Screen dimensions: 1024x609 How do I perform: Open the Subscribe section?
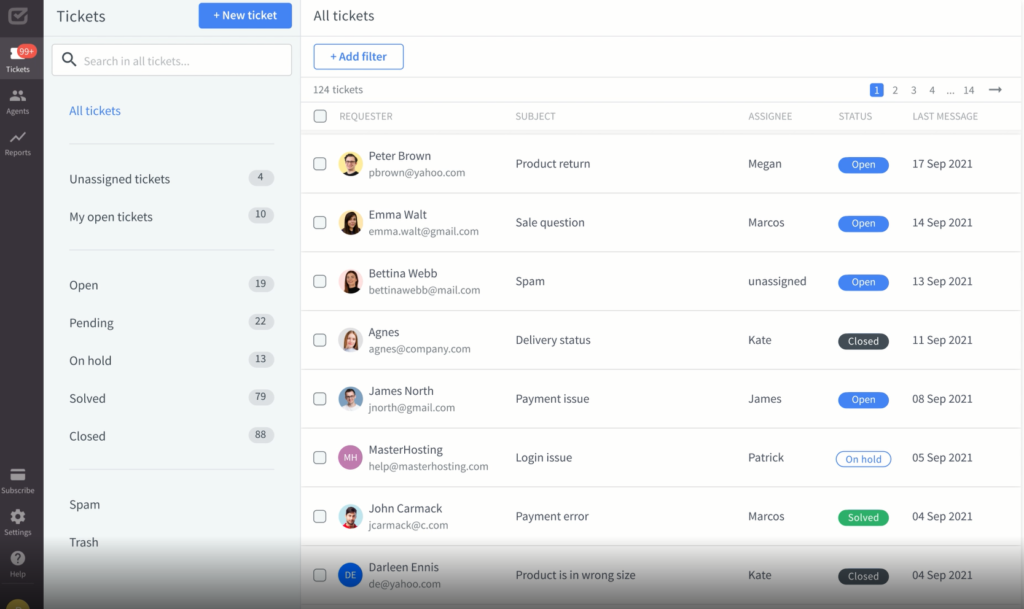(18, 480)
